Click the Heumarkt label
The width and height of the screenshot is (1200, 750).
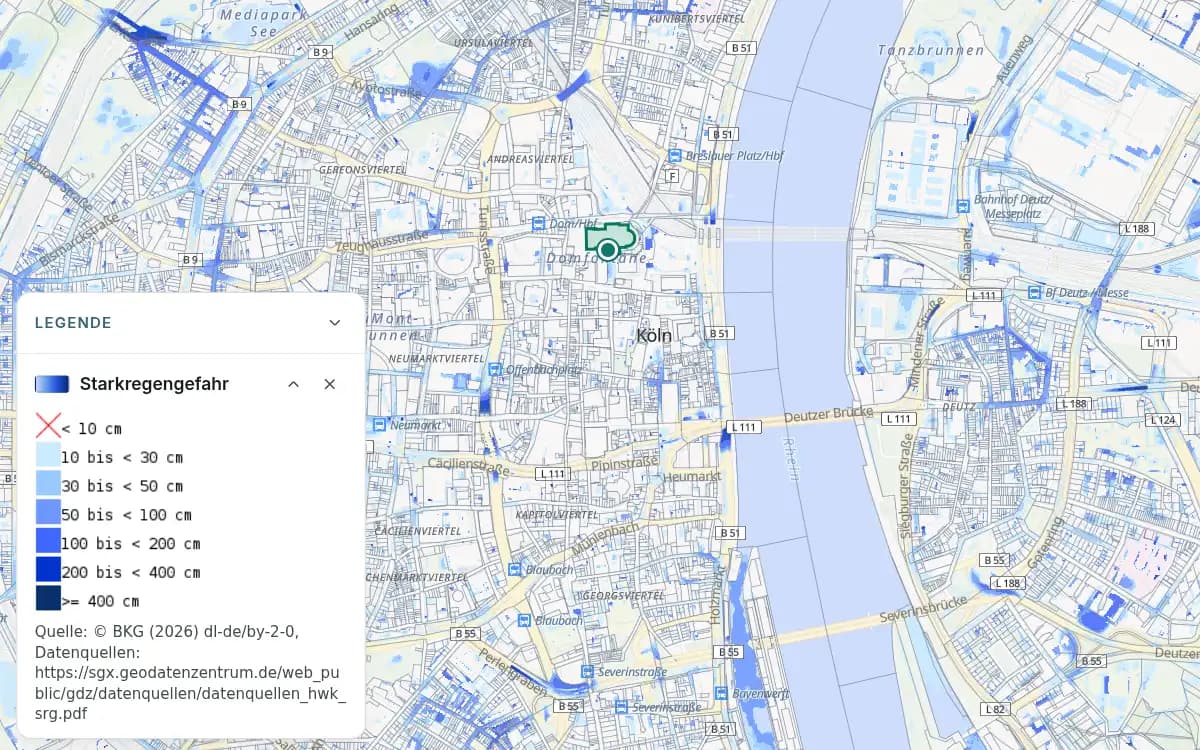tap(692, 477)
